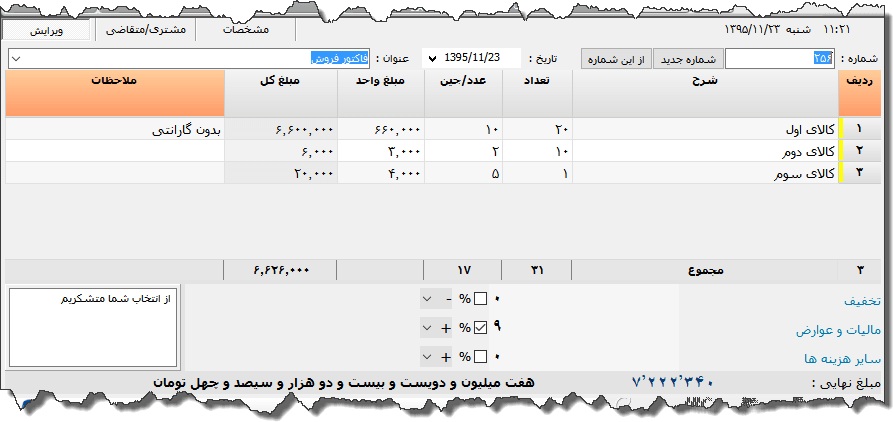Click the شرح column header
This screenshot has height=422, width=893.
705,93
